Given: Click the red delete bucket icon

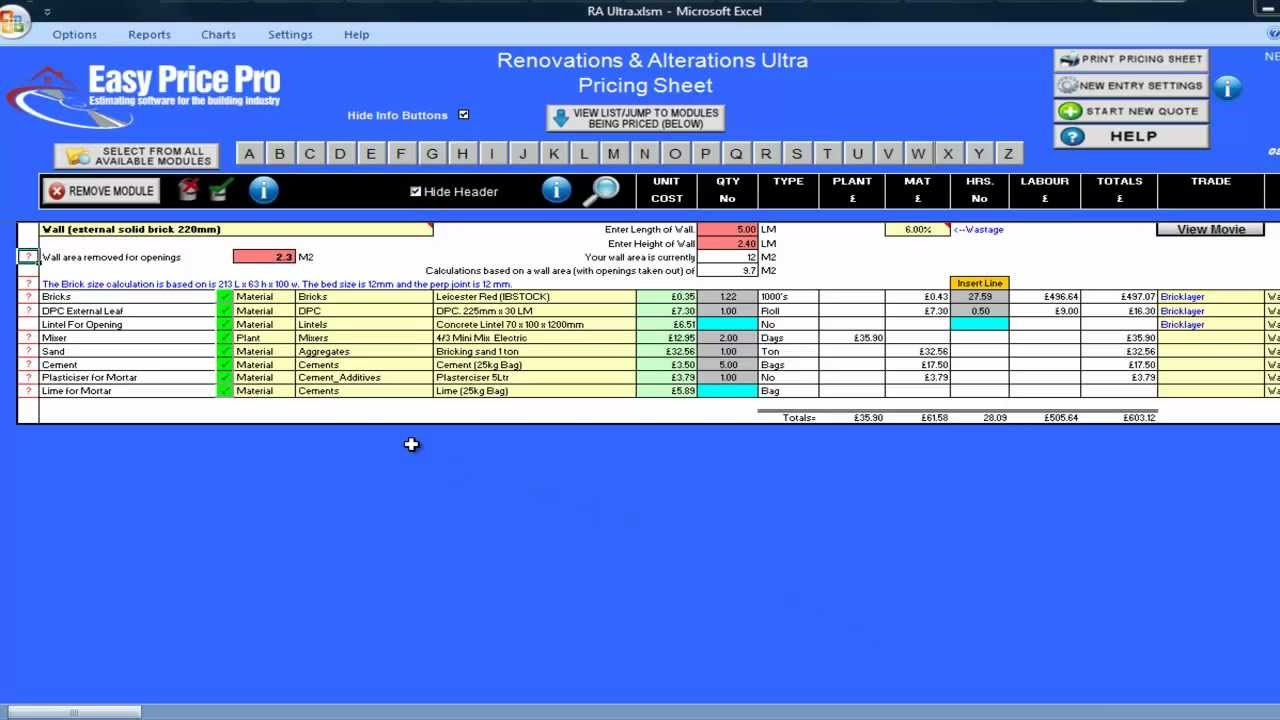Looking at the screenshot, I should [x=188, y=190].
